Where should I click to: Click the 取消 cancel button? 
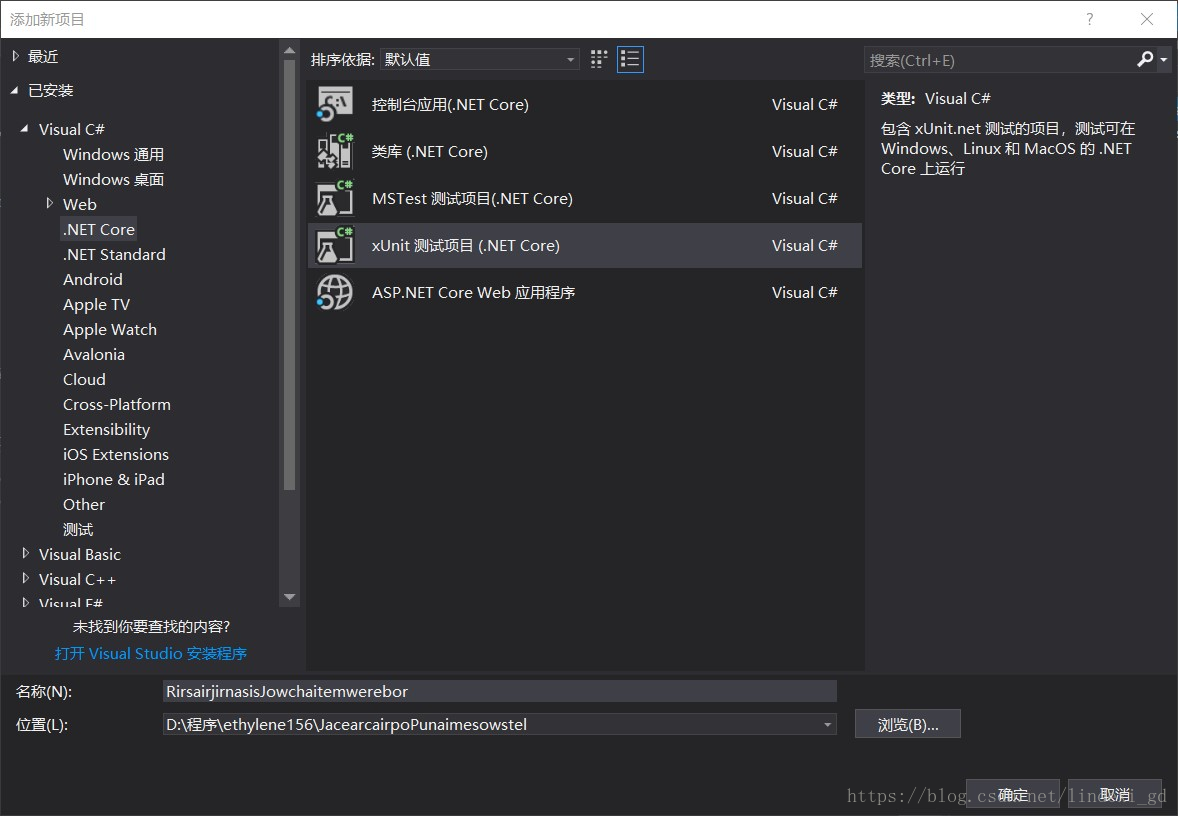tap(1115, 795)
